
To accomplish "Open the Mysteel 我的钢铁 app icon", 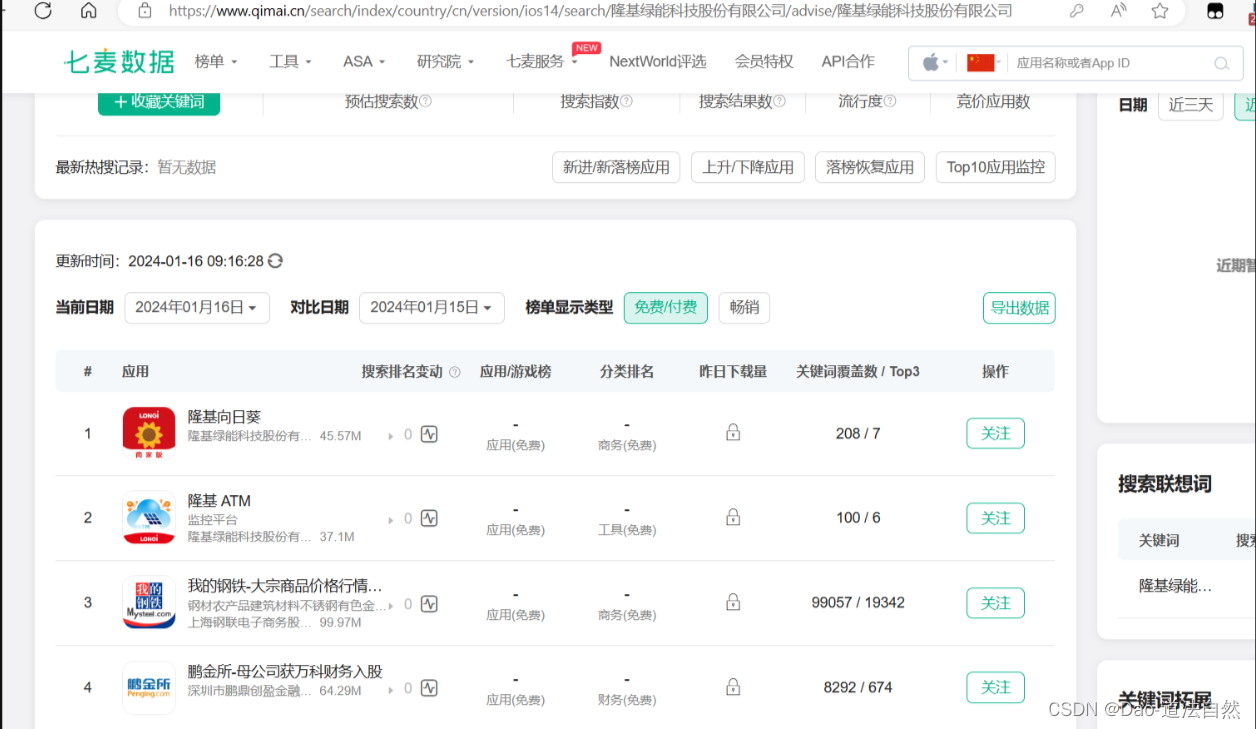I will (149, 603).
